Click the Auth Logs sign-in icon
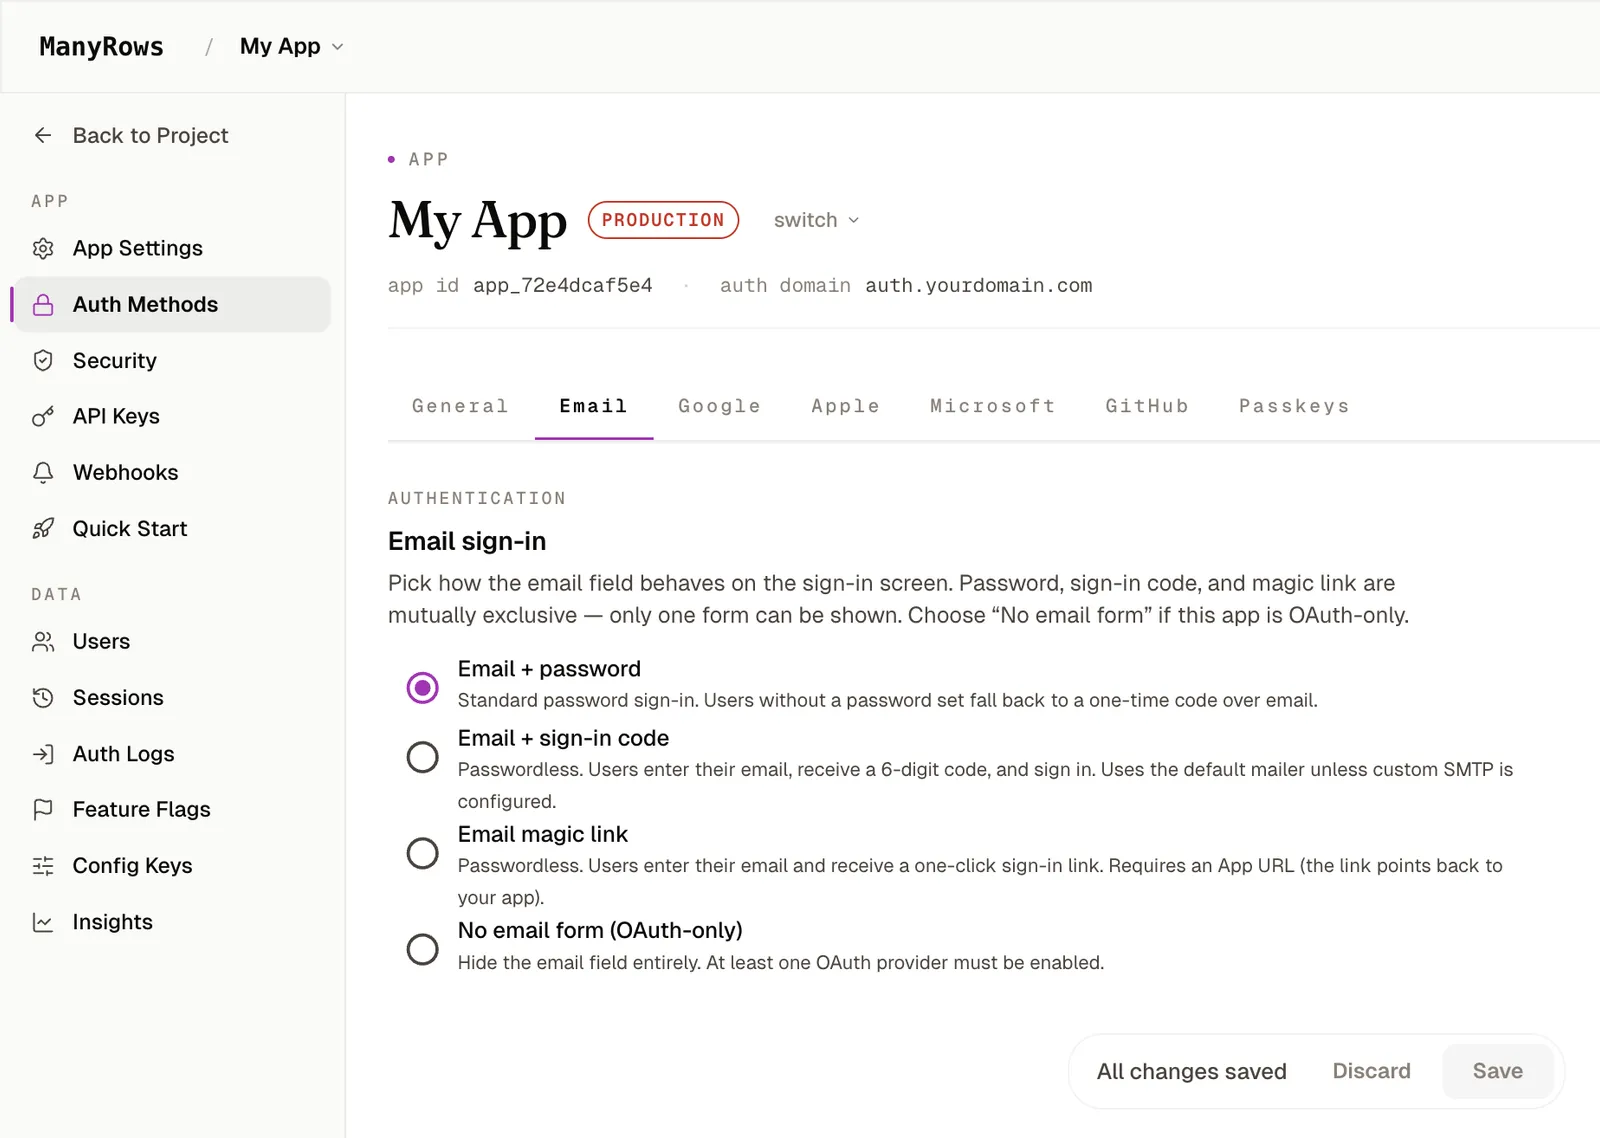Screen dimensions: 1600x1138 [43, 753]
